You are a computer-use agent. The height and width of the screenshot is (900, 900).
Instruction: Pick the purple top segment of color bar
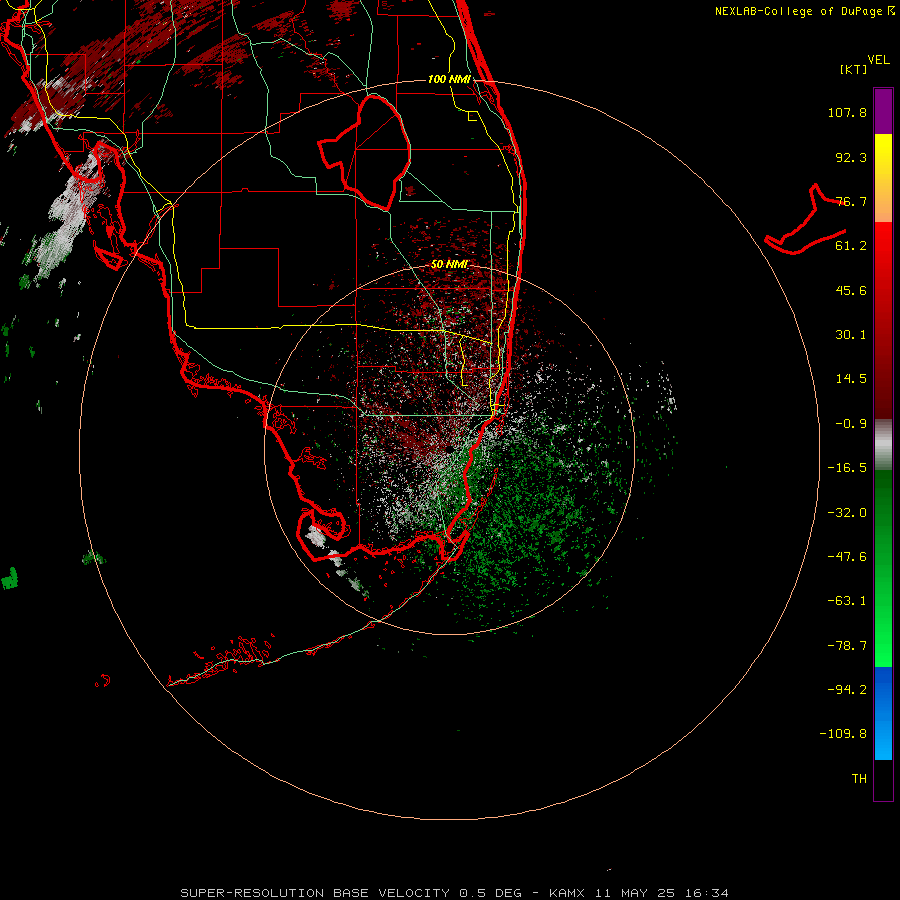pyautogui.click(x=883, y=111)
